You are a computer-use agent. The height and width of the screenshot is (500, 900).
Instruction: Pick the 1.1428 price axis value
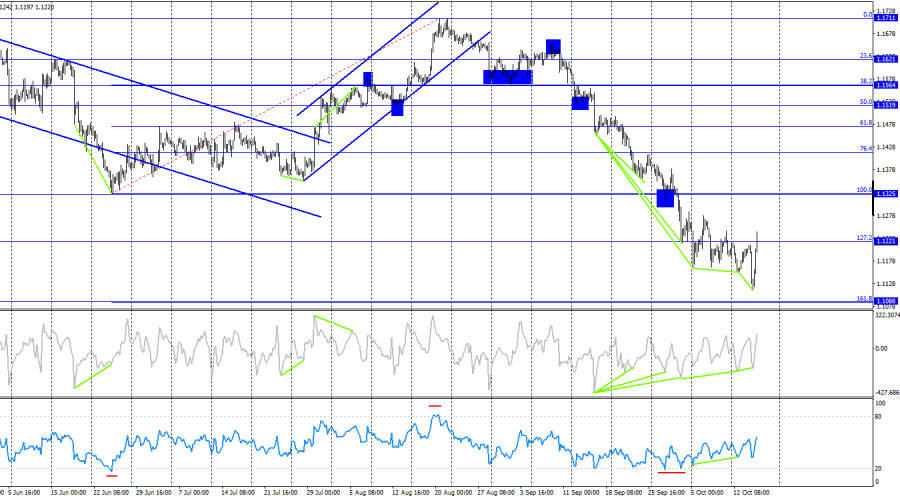(x=886, y=148)
